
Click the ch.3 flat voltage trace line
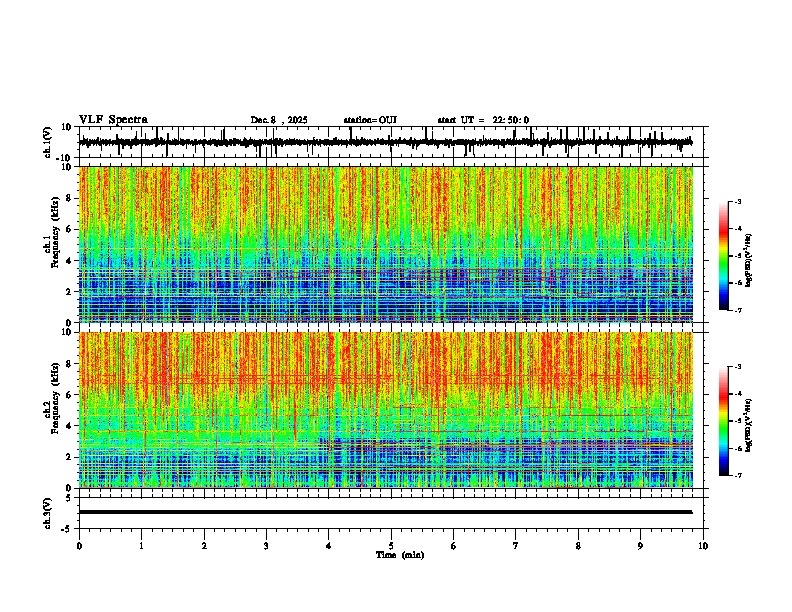click(x=385, y=512)
